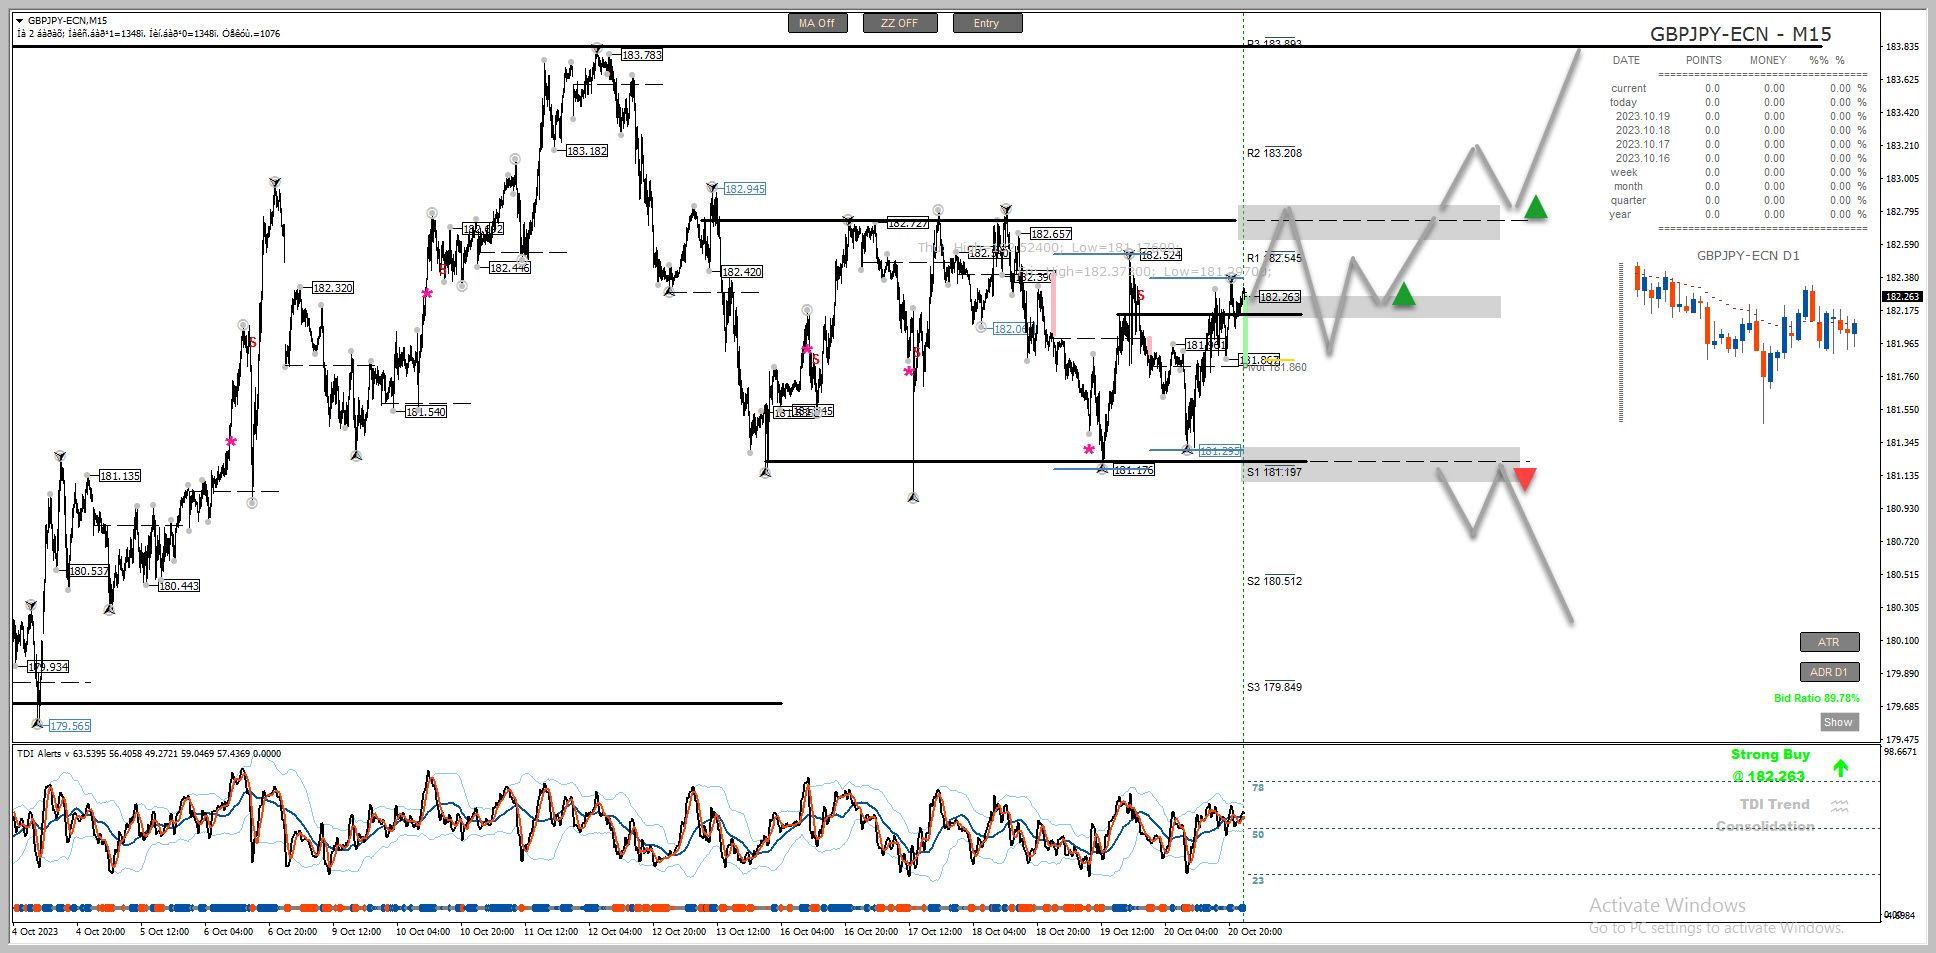Screen dimensions: 1936x953
Task: Select the green up triangle near 182.795
Action: [x=1536, y=208]
